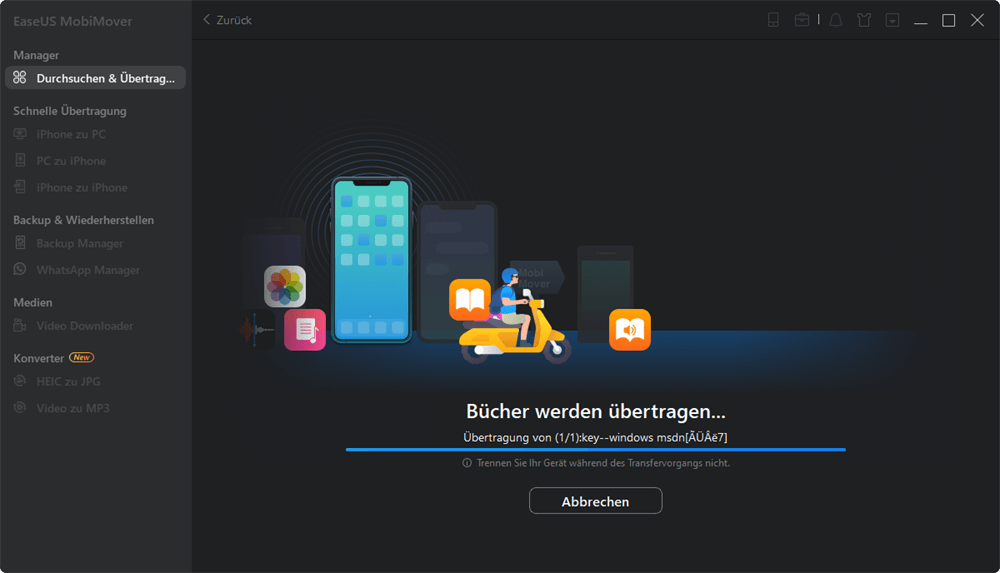Open Durchsuchen & Übertragen manager
The height and width of the screenshot is (573, 1000).
coord(95,78)
